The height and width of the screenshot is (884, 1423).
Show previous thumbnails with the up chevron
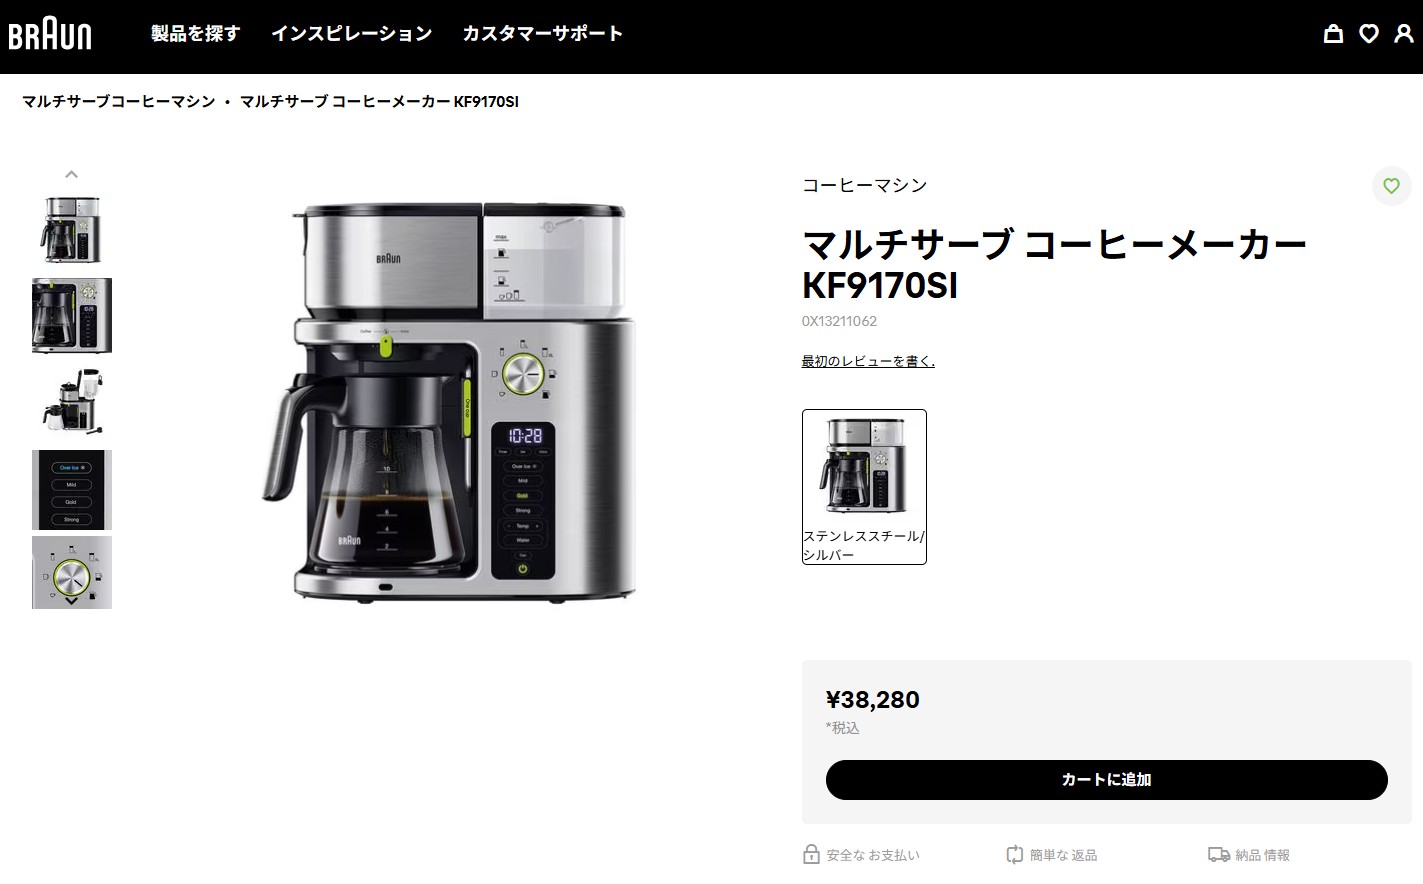(71, 175)
